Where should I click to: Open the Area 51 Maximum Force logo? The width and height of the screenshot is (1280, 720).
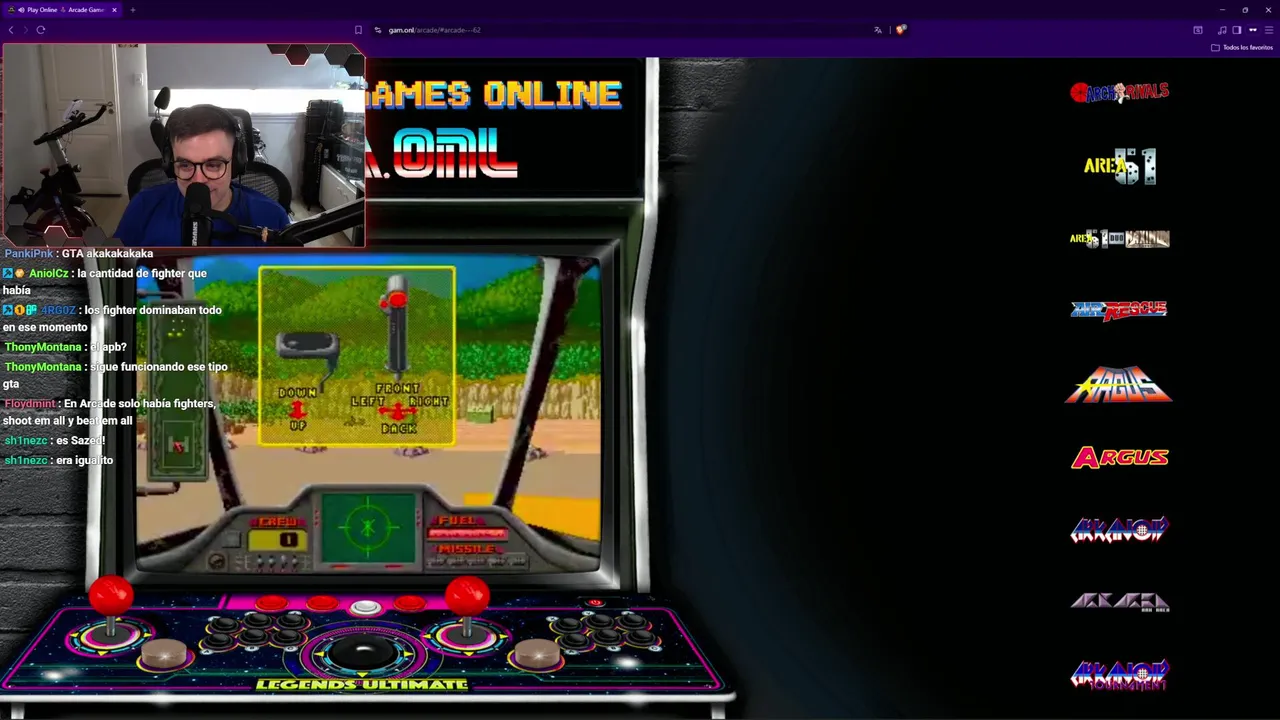[x=1119, y=238]
